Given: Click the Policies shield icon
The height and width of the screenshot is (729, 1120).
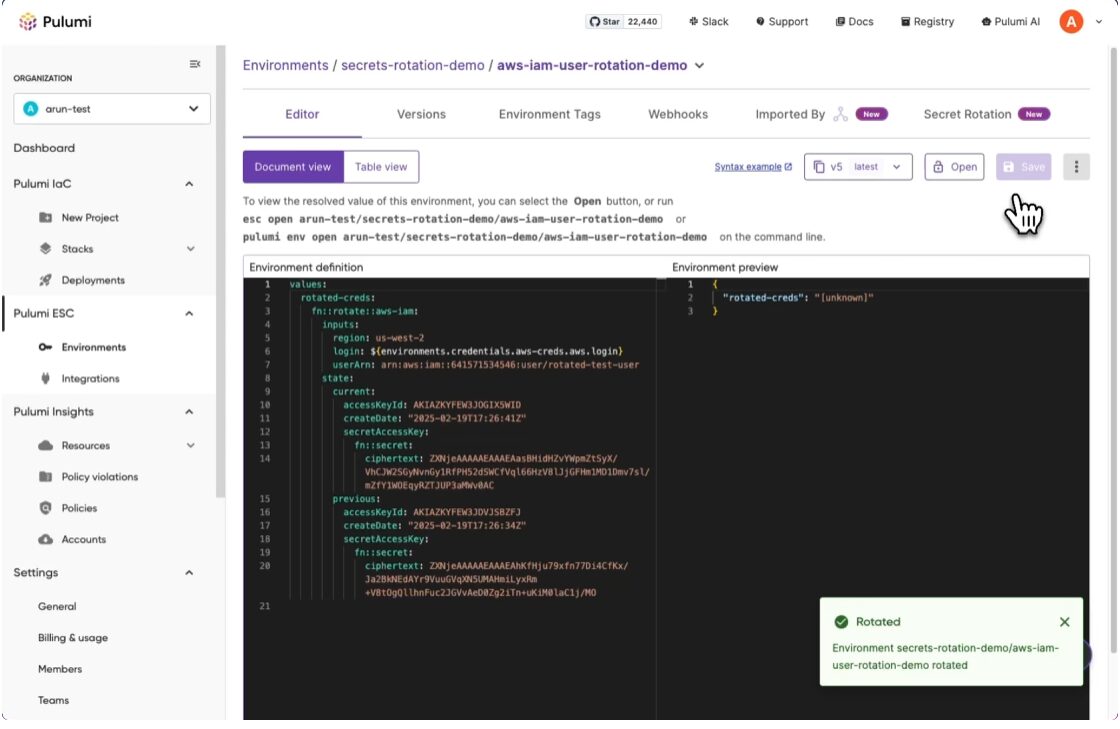Looking at the screenshot, I should 46,508.
